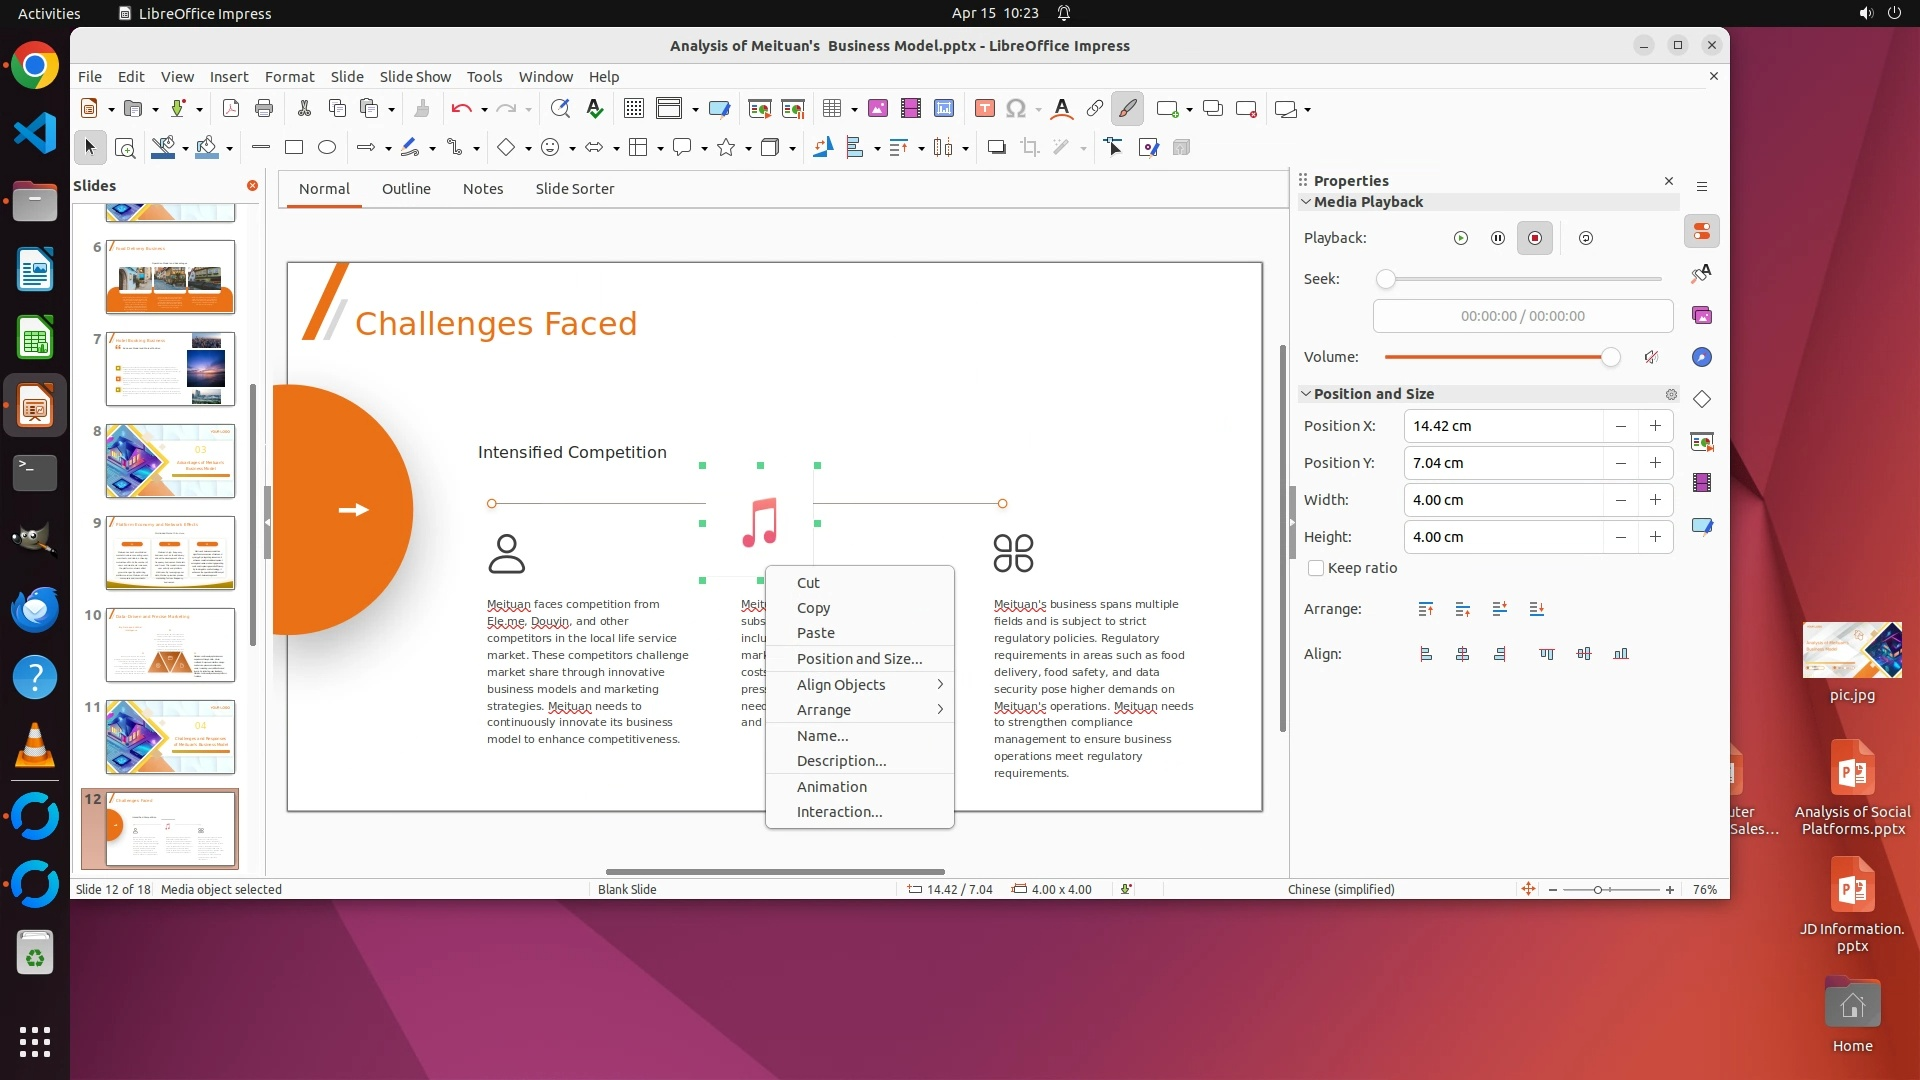The width and height of the screenshot is (1920, 1080).
Task: Open slide 9 thumbnail
Action: coord(170,553)
